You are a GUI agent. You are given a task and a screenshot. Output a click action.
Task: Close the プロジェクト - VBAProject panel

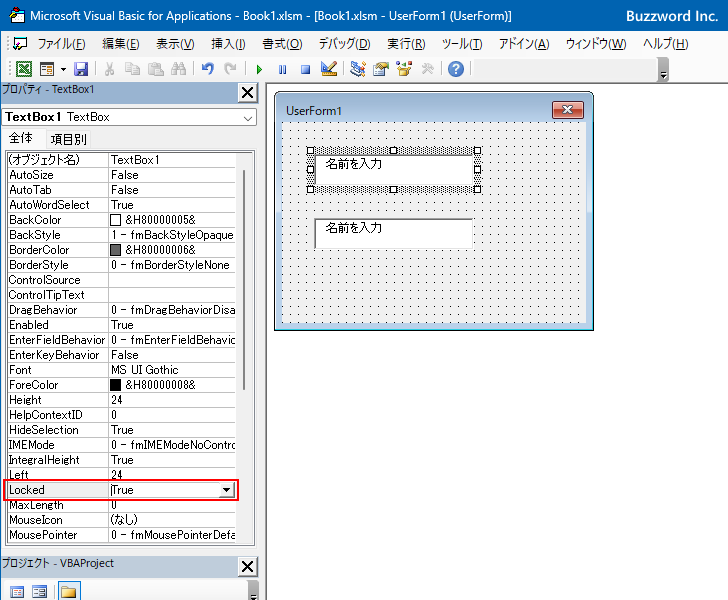point(247,567)
